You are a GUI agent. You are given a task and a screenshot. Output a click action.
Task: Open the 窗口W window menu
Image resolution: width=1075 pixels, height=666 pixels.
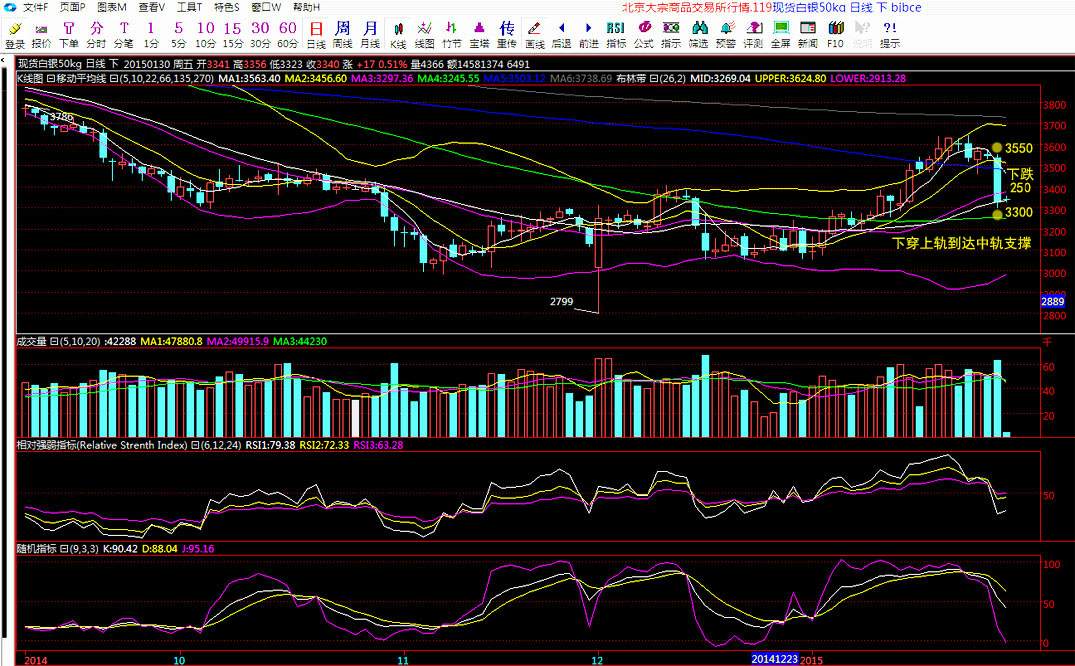266,8
